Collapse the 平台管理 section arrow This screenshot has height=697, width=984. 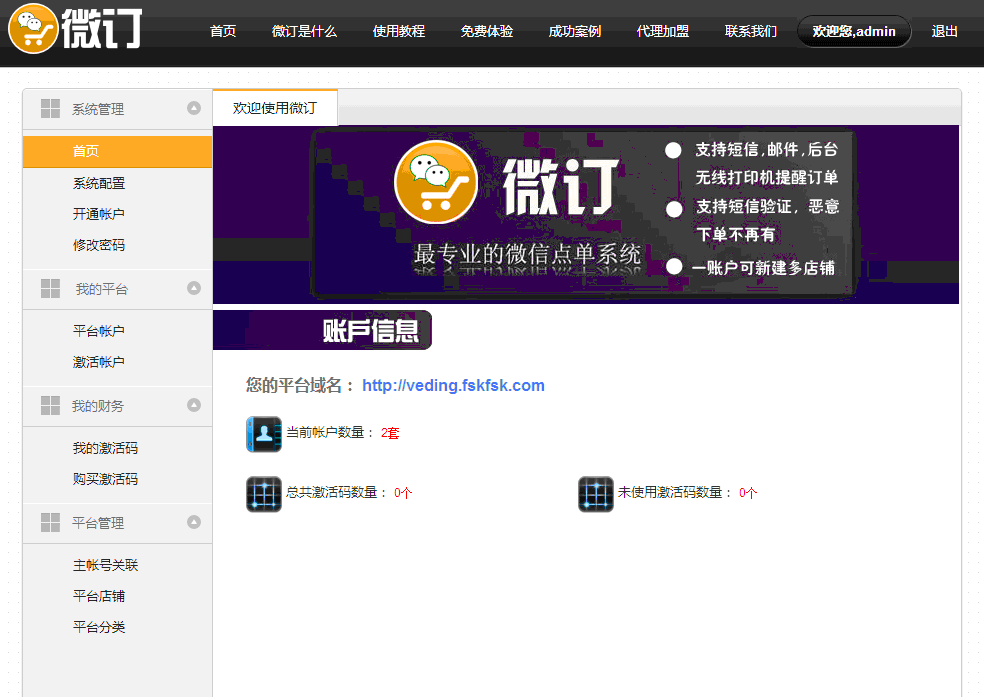click(x=194, y=521)
